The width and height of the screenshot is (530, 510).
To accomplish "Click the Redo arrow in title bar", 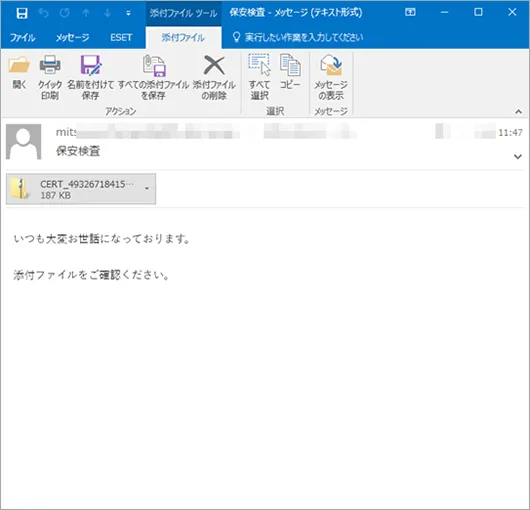I will point(65,13).
